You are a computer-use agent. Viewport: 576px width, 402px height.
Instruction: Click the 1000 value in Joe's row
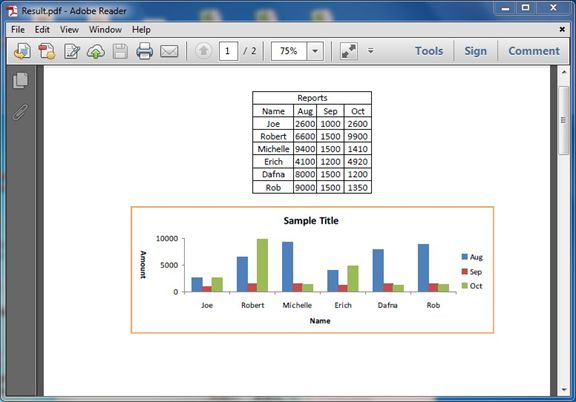(330, 124)
